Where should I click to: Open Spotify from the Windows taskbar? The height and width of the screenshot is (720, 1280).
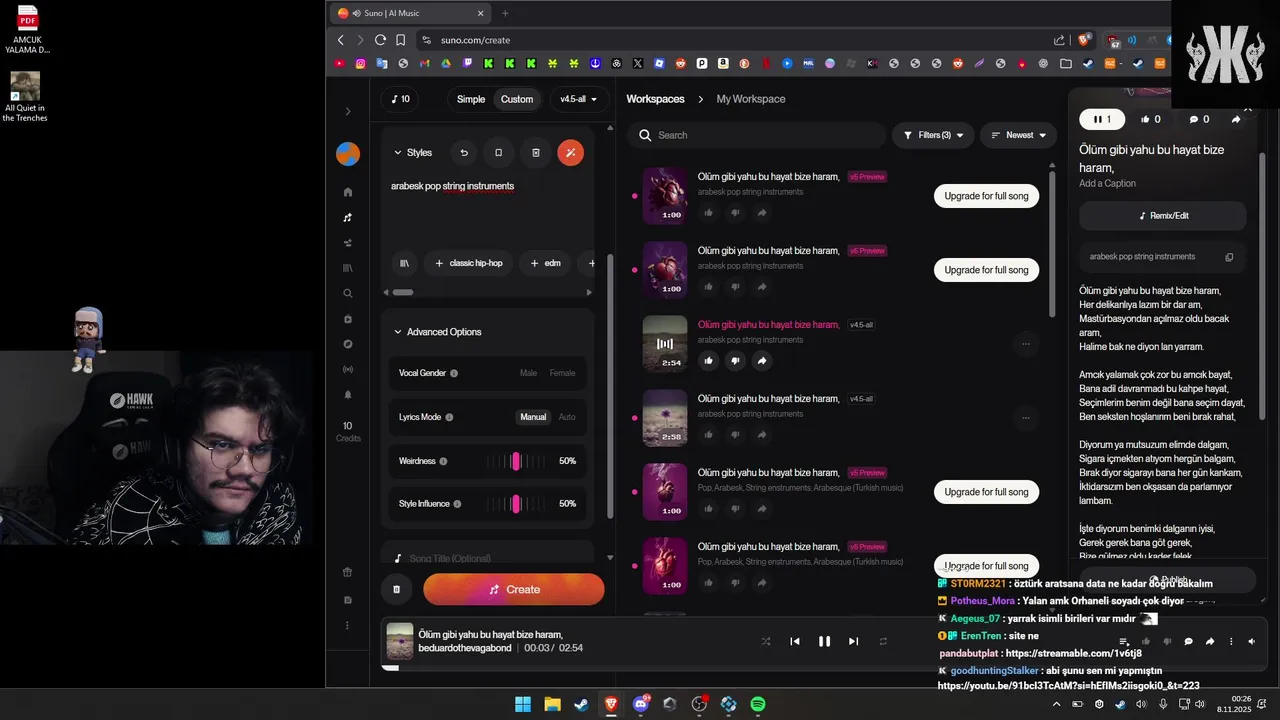click(758, 704)
